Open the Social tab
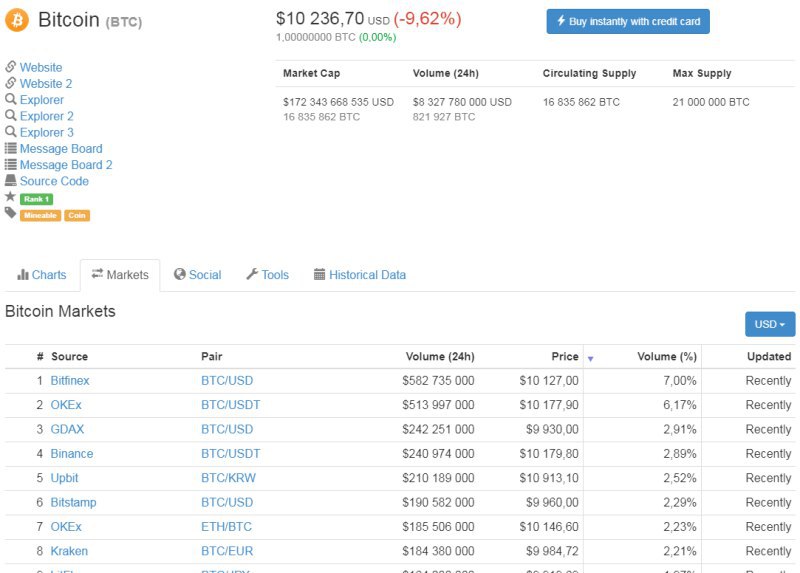Viewport: 800px width, 573px height. [x=198, y=275]
